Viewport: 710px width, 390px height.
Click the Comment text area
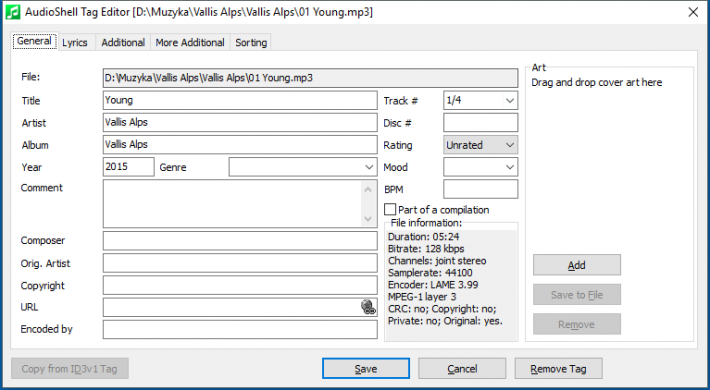click(233, 204)
